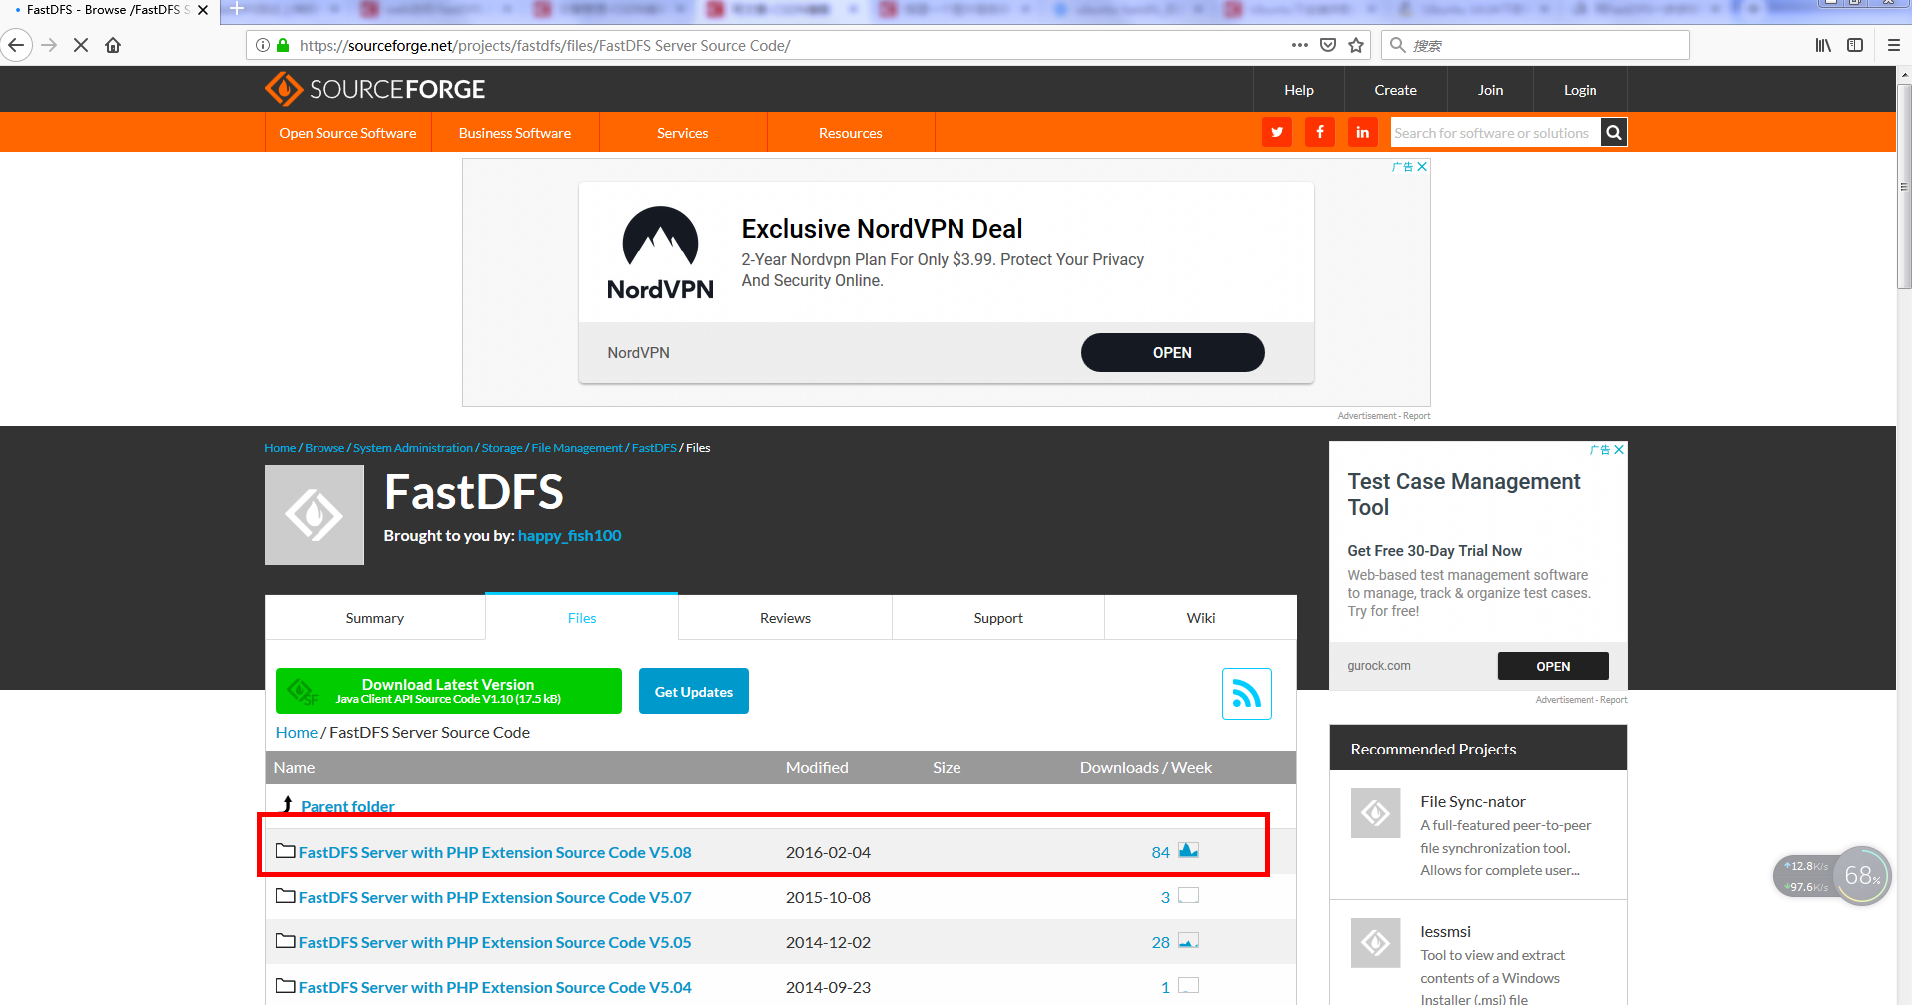1912x1007 pixels.
Task: Open the Firefox hamburger menu
Action: click(x=1893, y=45)
